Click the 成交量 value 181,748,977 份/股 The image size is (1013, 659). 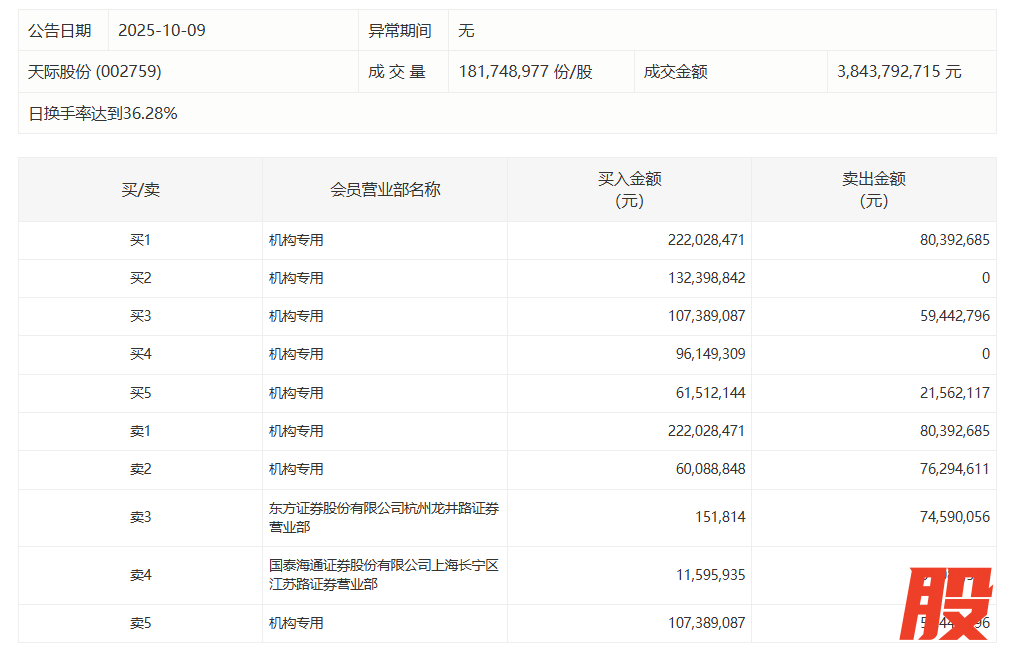pyautogui.click(x=525, y=72)
